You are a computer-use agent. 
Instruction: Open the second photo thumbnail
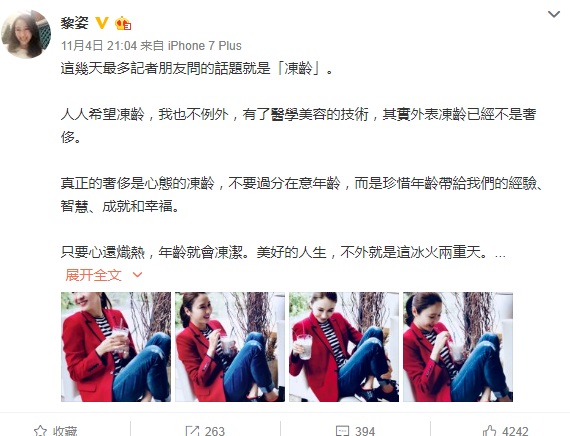point(230,347)
